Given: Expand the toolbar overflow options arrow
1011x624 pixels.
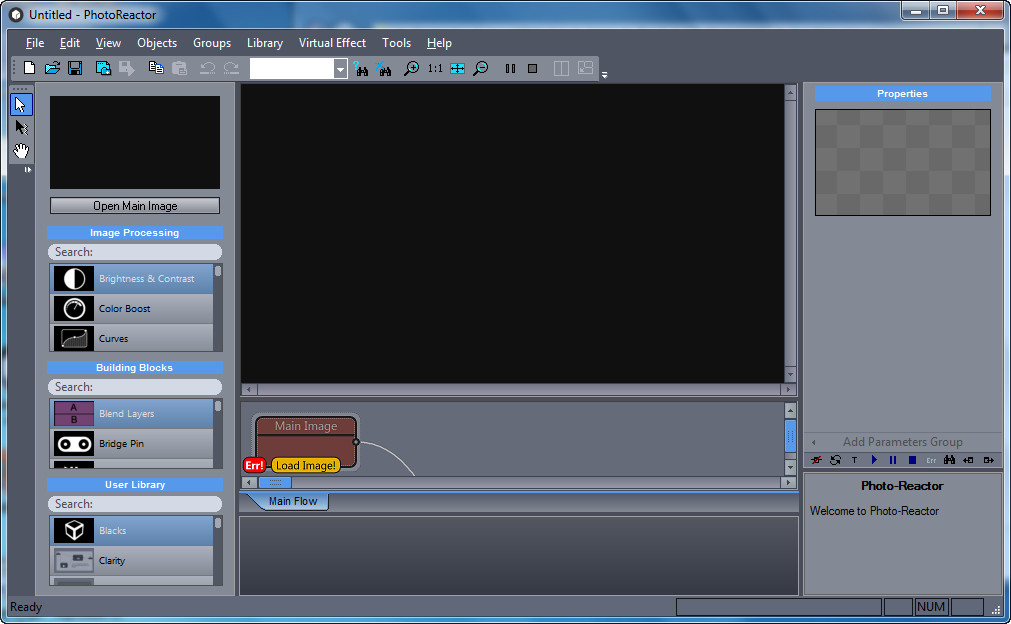Looking at the screenshot, I should [604, 75].
